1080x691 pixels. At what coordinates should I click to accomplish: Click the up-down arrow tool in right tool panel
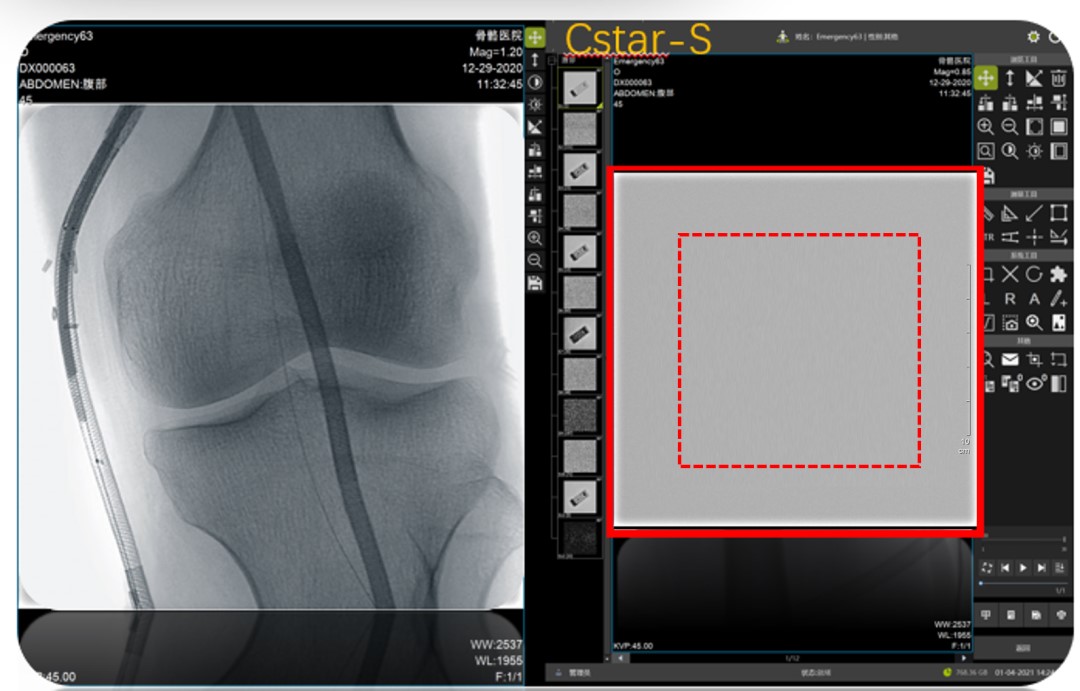(1010, 78)
